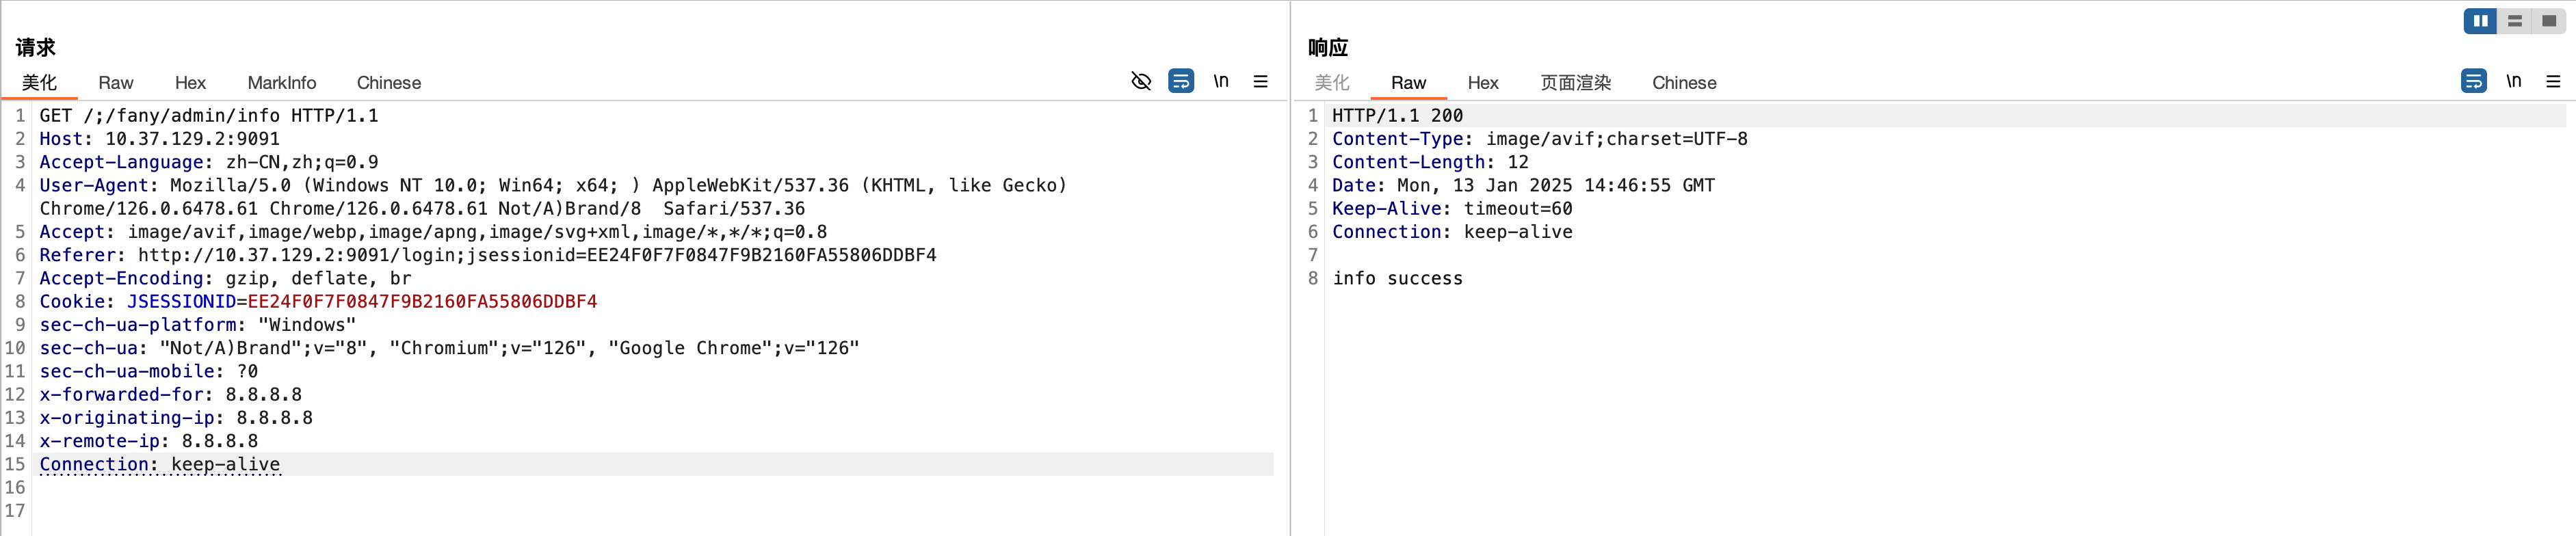
Task: Toggle word wrap in request panel
Action: pyautogui.click(x=1180, y=81)
